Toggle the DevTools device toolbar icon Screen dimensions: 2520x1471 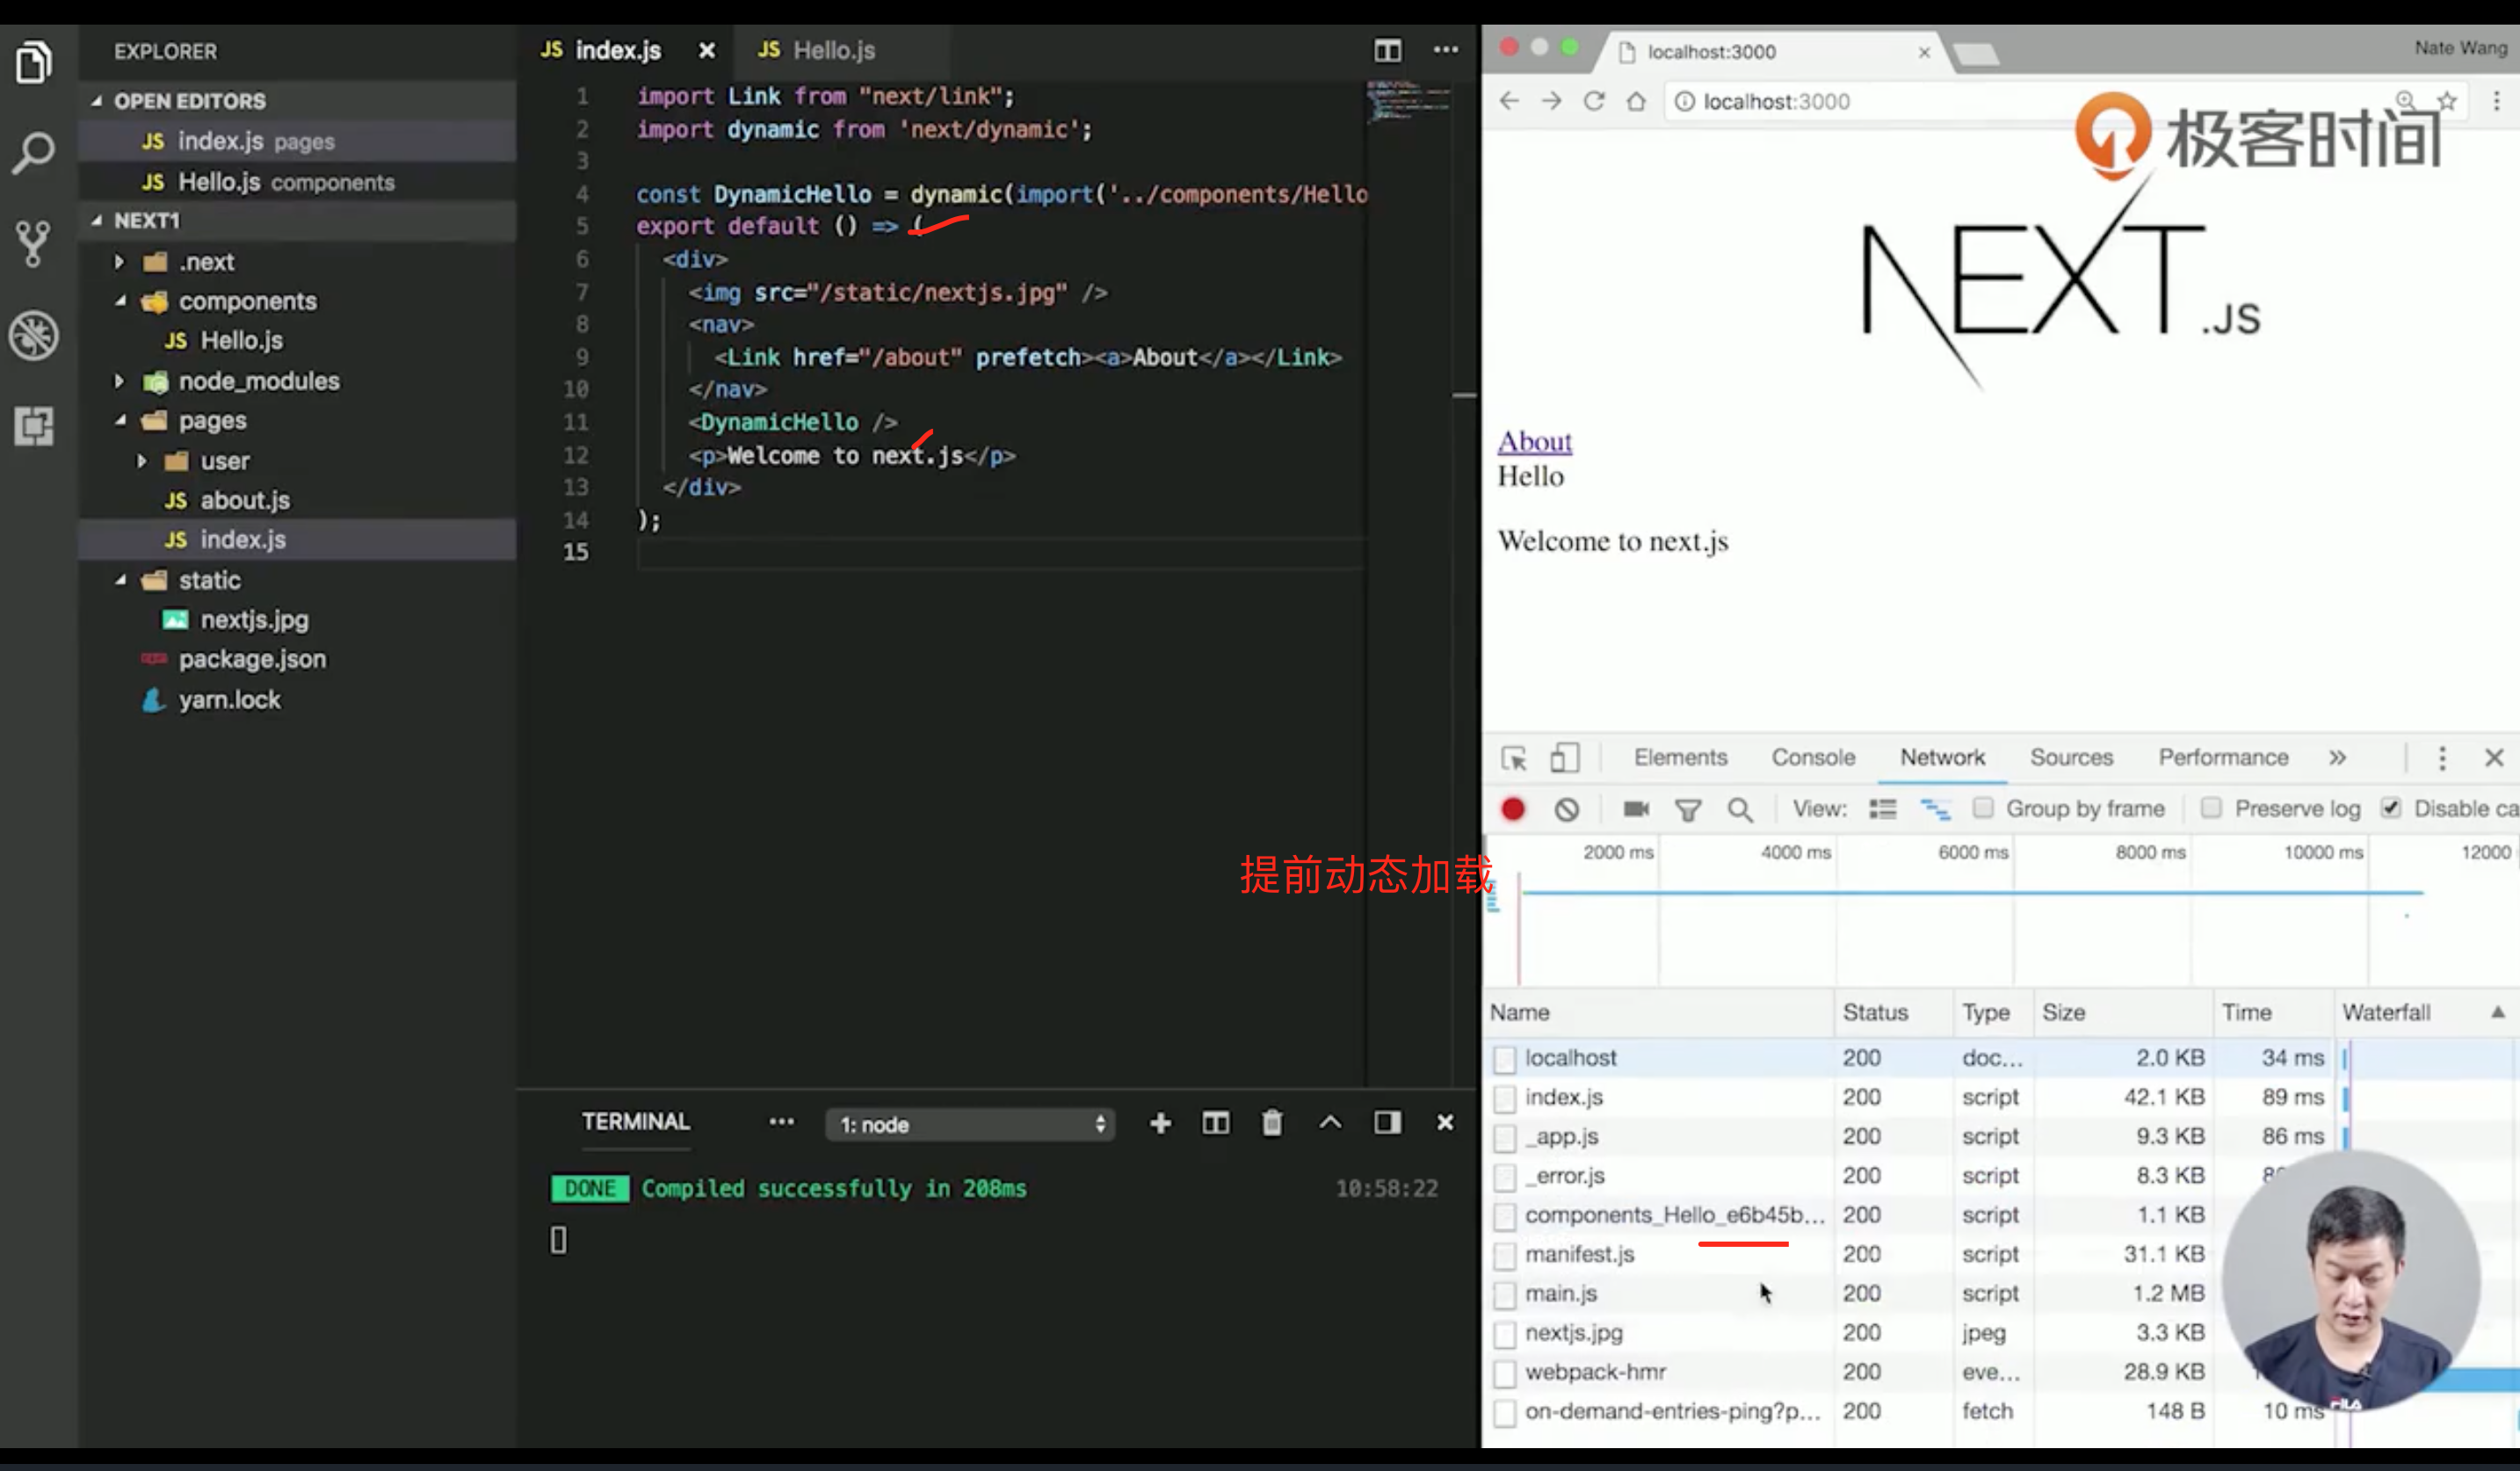click(x=1564, y=758)
